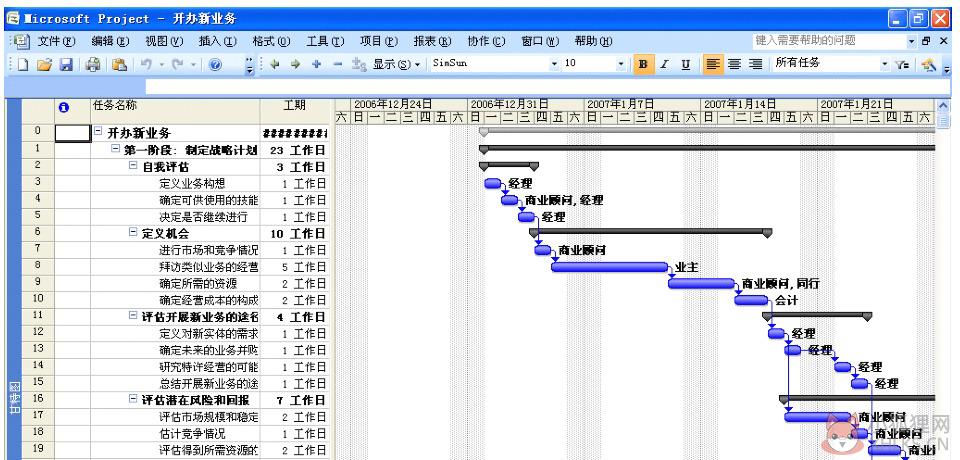Image resolution: width=960 pixels, height=460 pixels.
Task: Select the Gantt bar for 拜访类似业务的经营 labeled 业主
Action: (x=609, y=266)
